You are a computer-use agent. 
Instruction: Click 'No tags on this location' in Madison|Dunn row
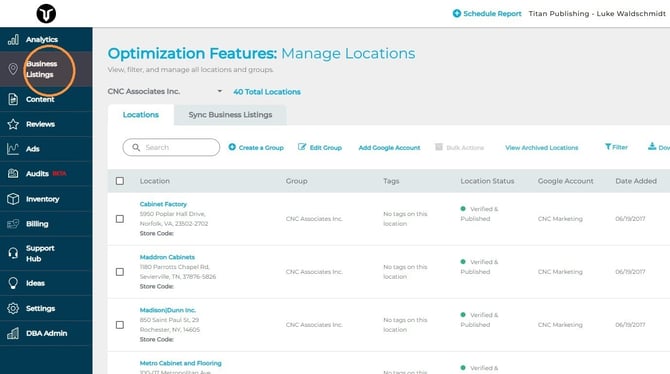405,325
